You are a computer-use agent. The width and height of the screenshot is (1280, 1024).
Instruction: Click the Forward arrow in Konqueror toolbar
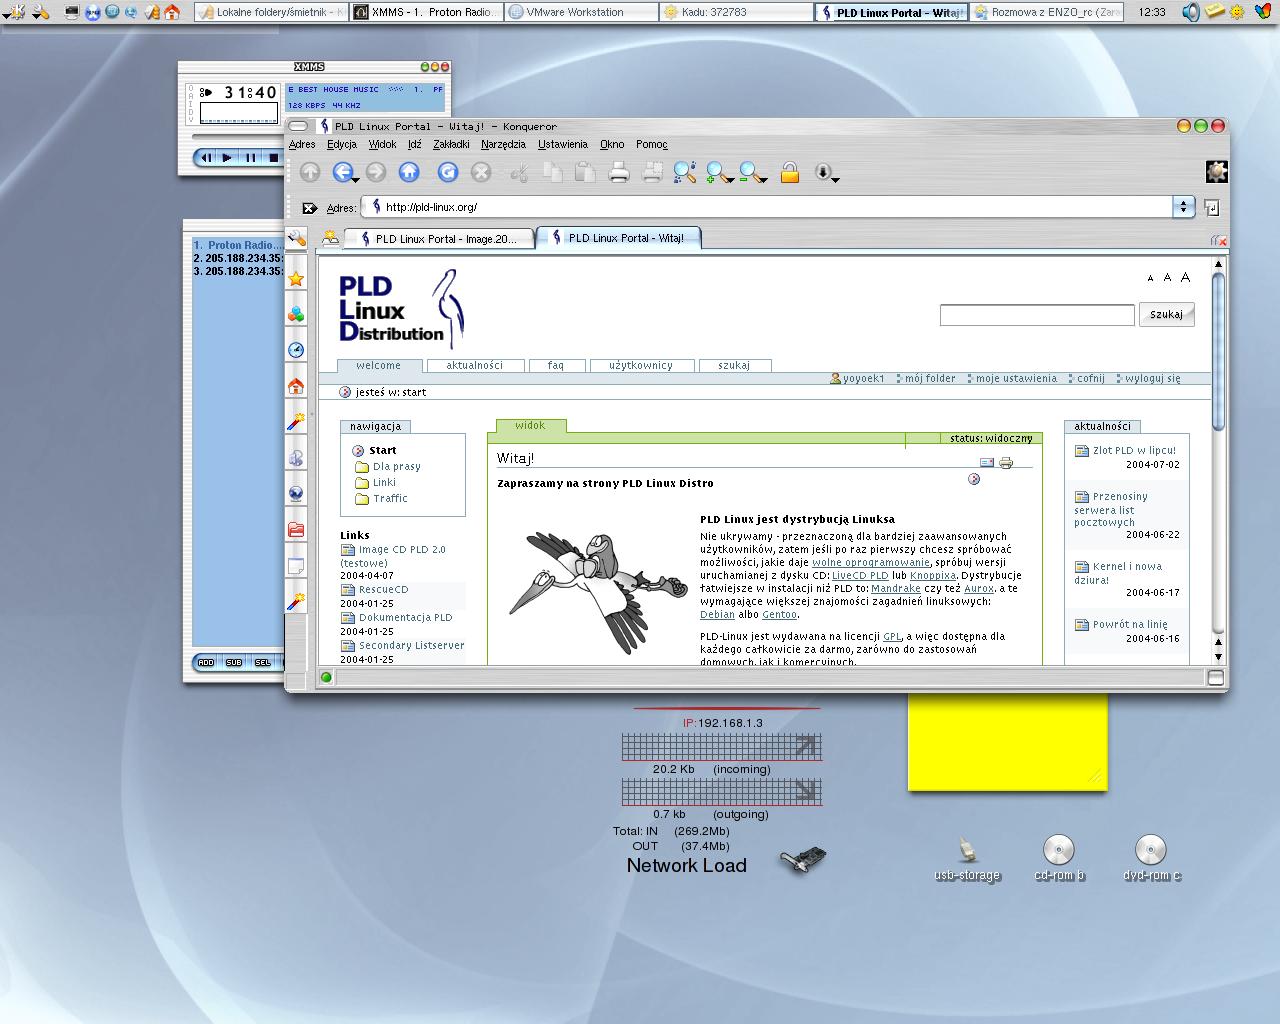coord(376,172)
